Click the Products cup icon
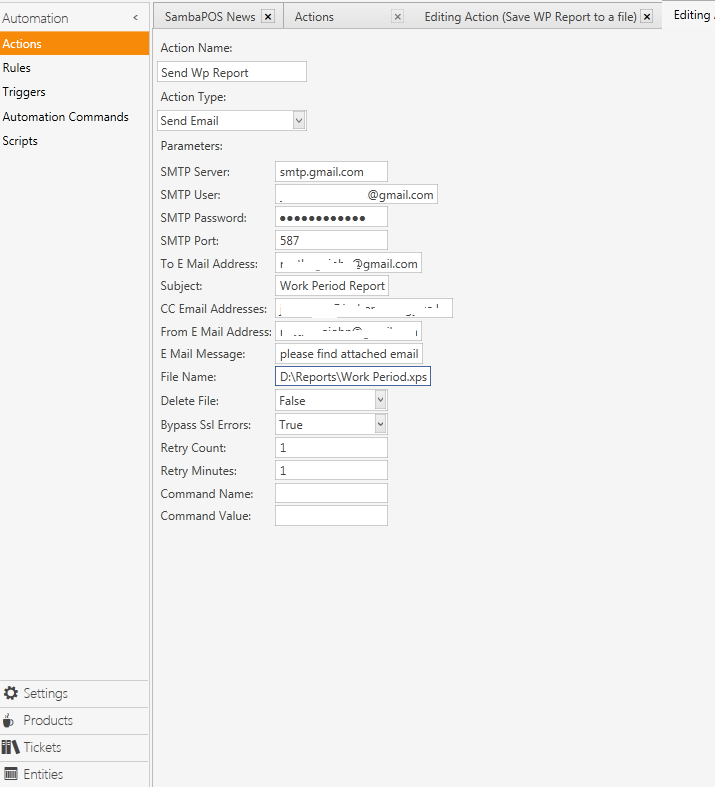The width and height of the screenshot is (715, 787). pyautogui.click(x=10, y=720)
